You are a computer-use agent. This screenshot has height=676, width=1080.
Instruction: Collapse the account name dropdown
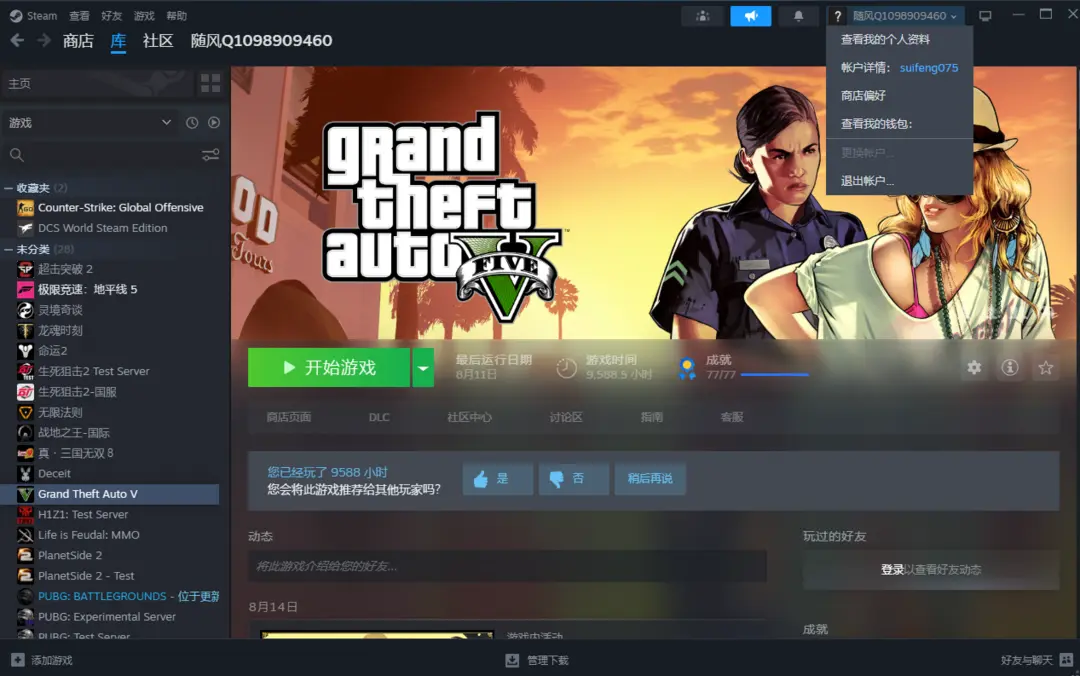904,16
